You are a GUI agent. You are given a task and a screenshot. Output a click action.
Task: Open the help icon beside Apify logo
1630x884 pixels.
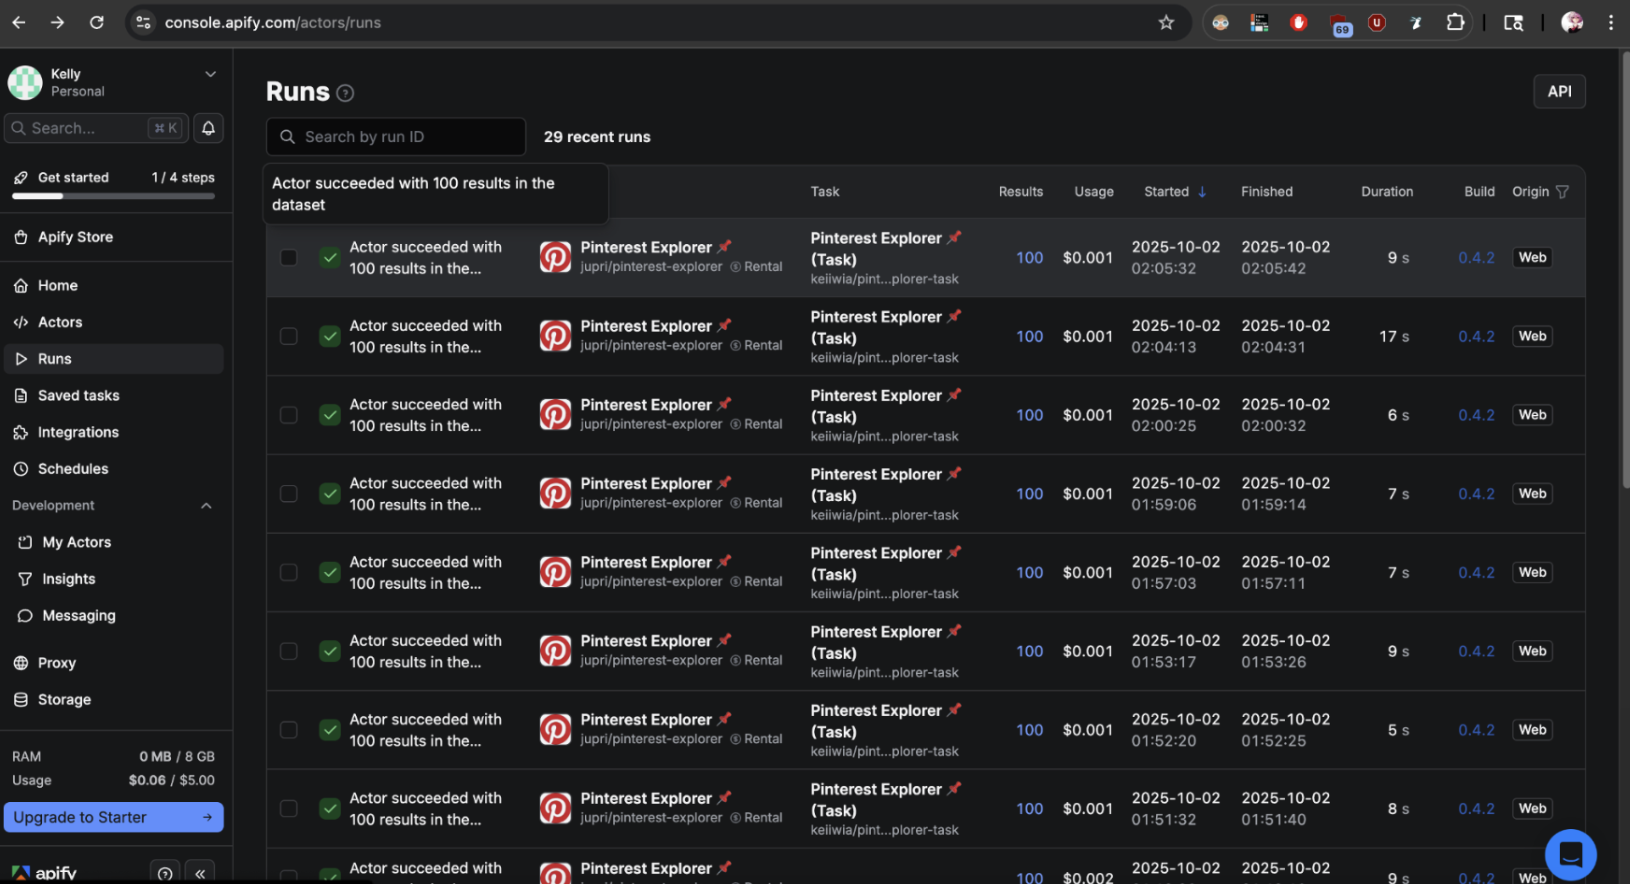tap(165, 873)
